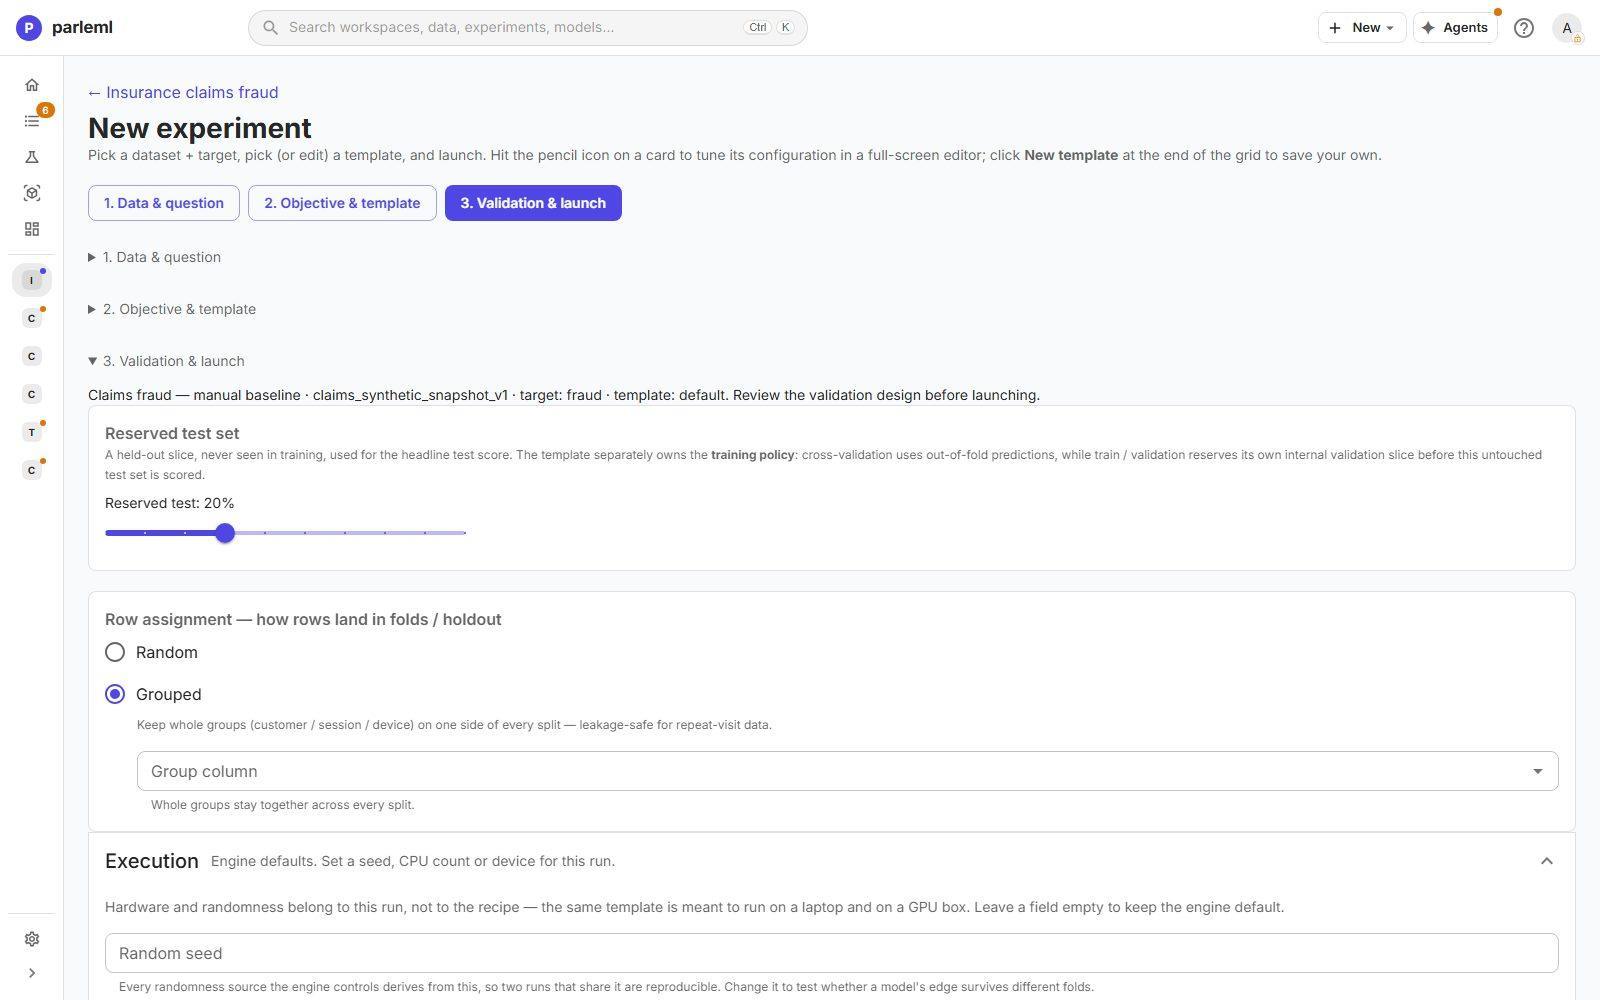Select the 'I' workspace in sidebar
Image resolution: width=1600 pixels, height=1000 pixels.
point(32,280)
